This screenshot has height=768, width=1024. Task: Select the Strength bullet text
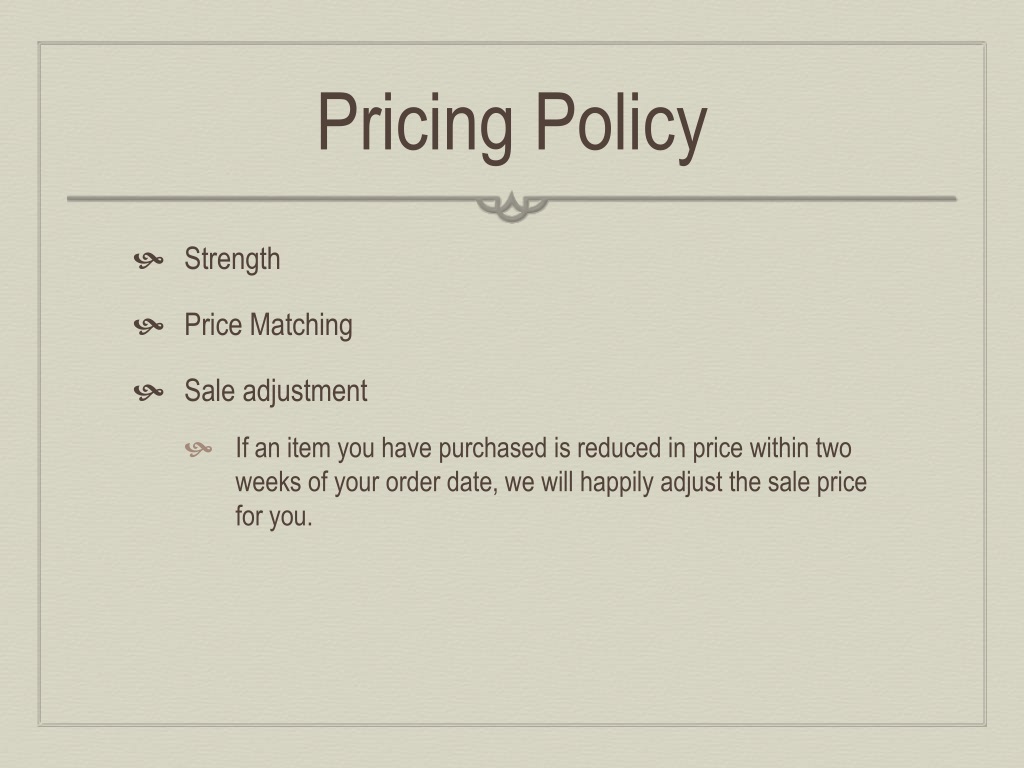click(x=232, y=259)
